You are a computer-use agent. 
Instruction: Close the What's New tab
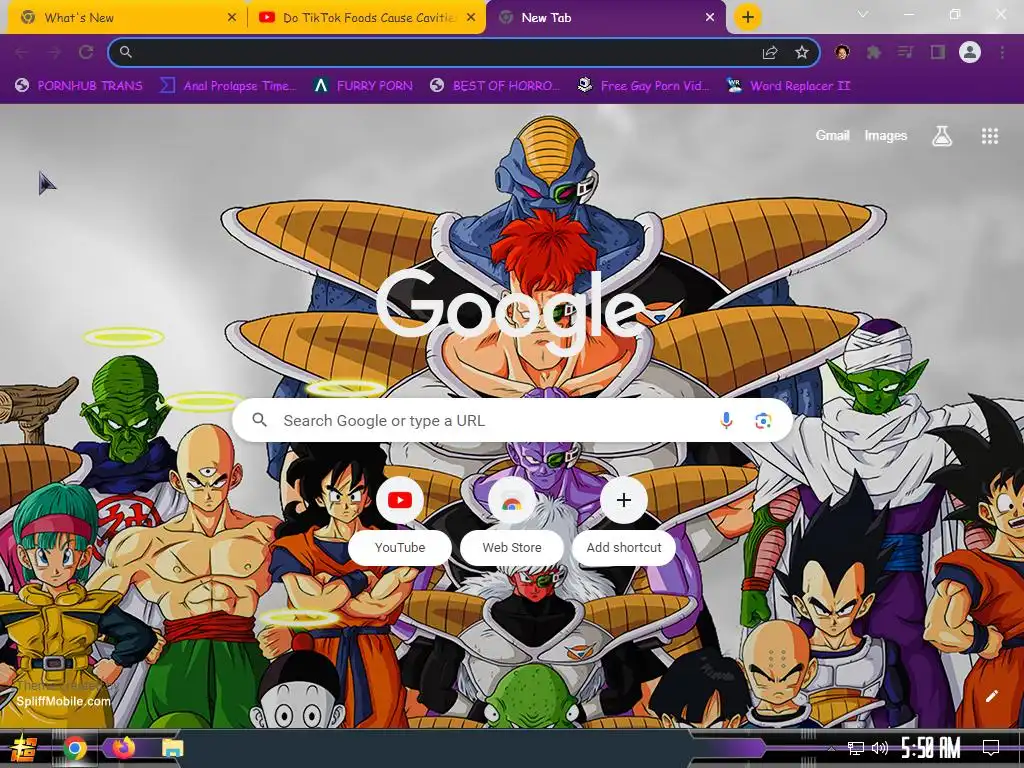point(232,18)
